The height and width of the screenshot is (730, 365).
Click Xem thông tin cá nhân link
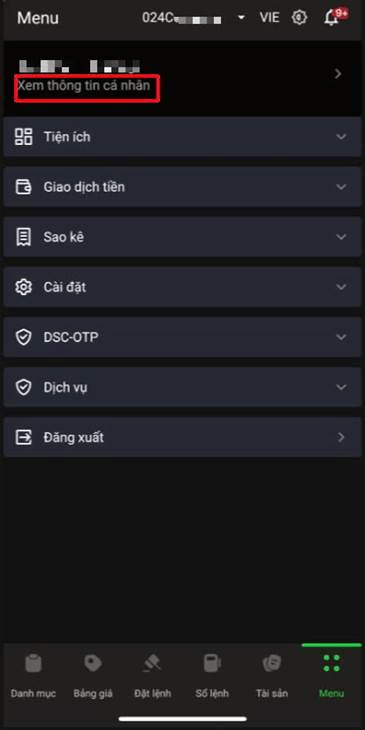click(x=84, y=86)
